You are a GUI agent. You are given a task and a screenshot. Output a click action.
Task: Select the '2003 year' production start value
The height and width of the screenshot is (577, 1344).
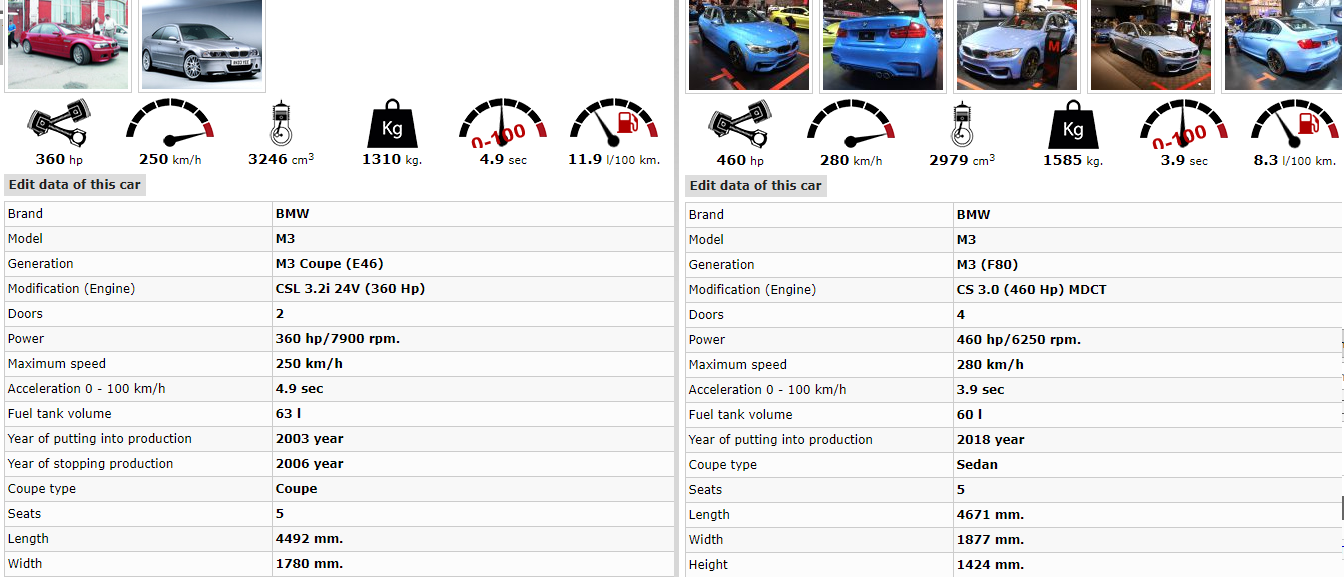click(310, 439)
